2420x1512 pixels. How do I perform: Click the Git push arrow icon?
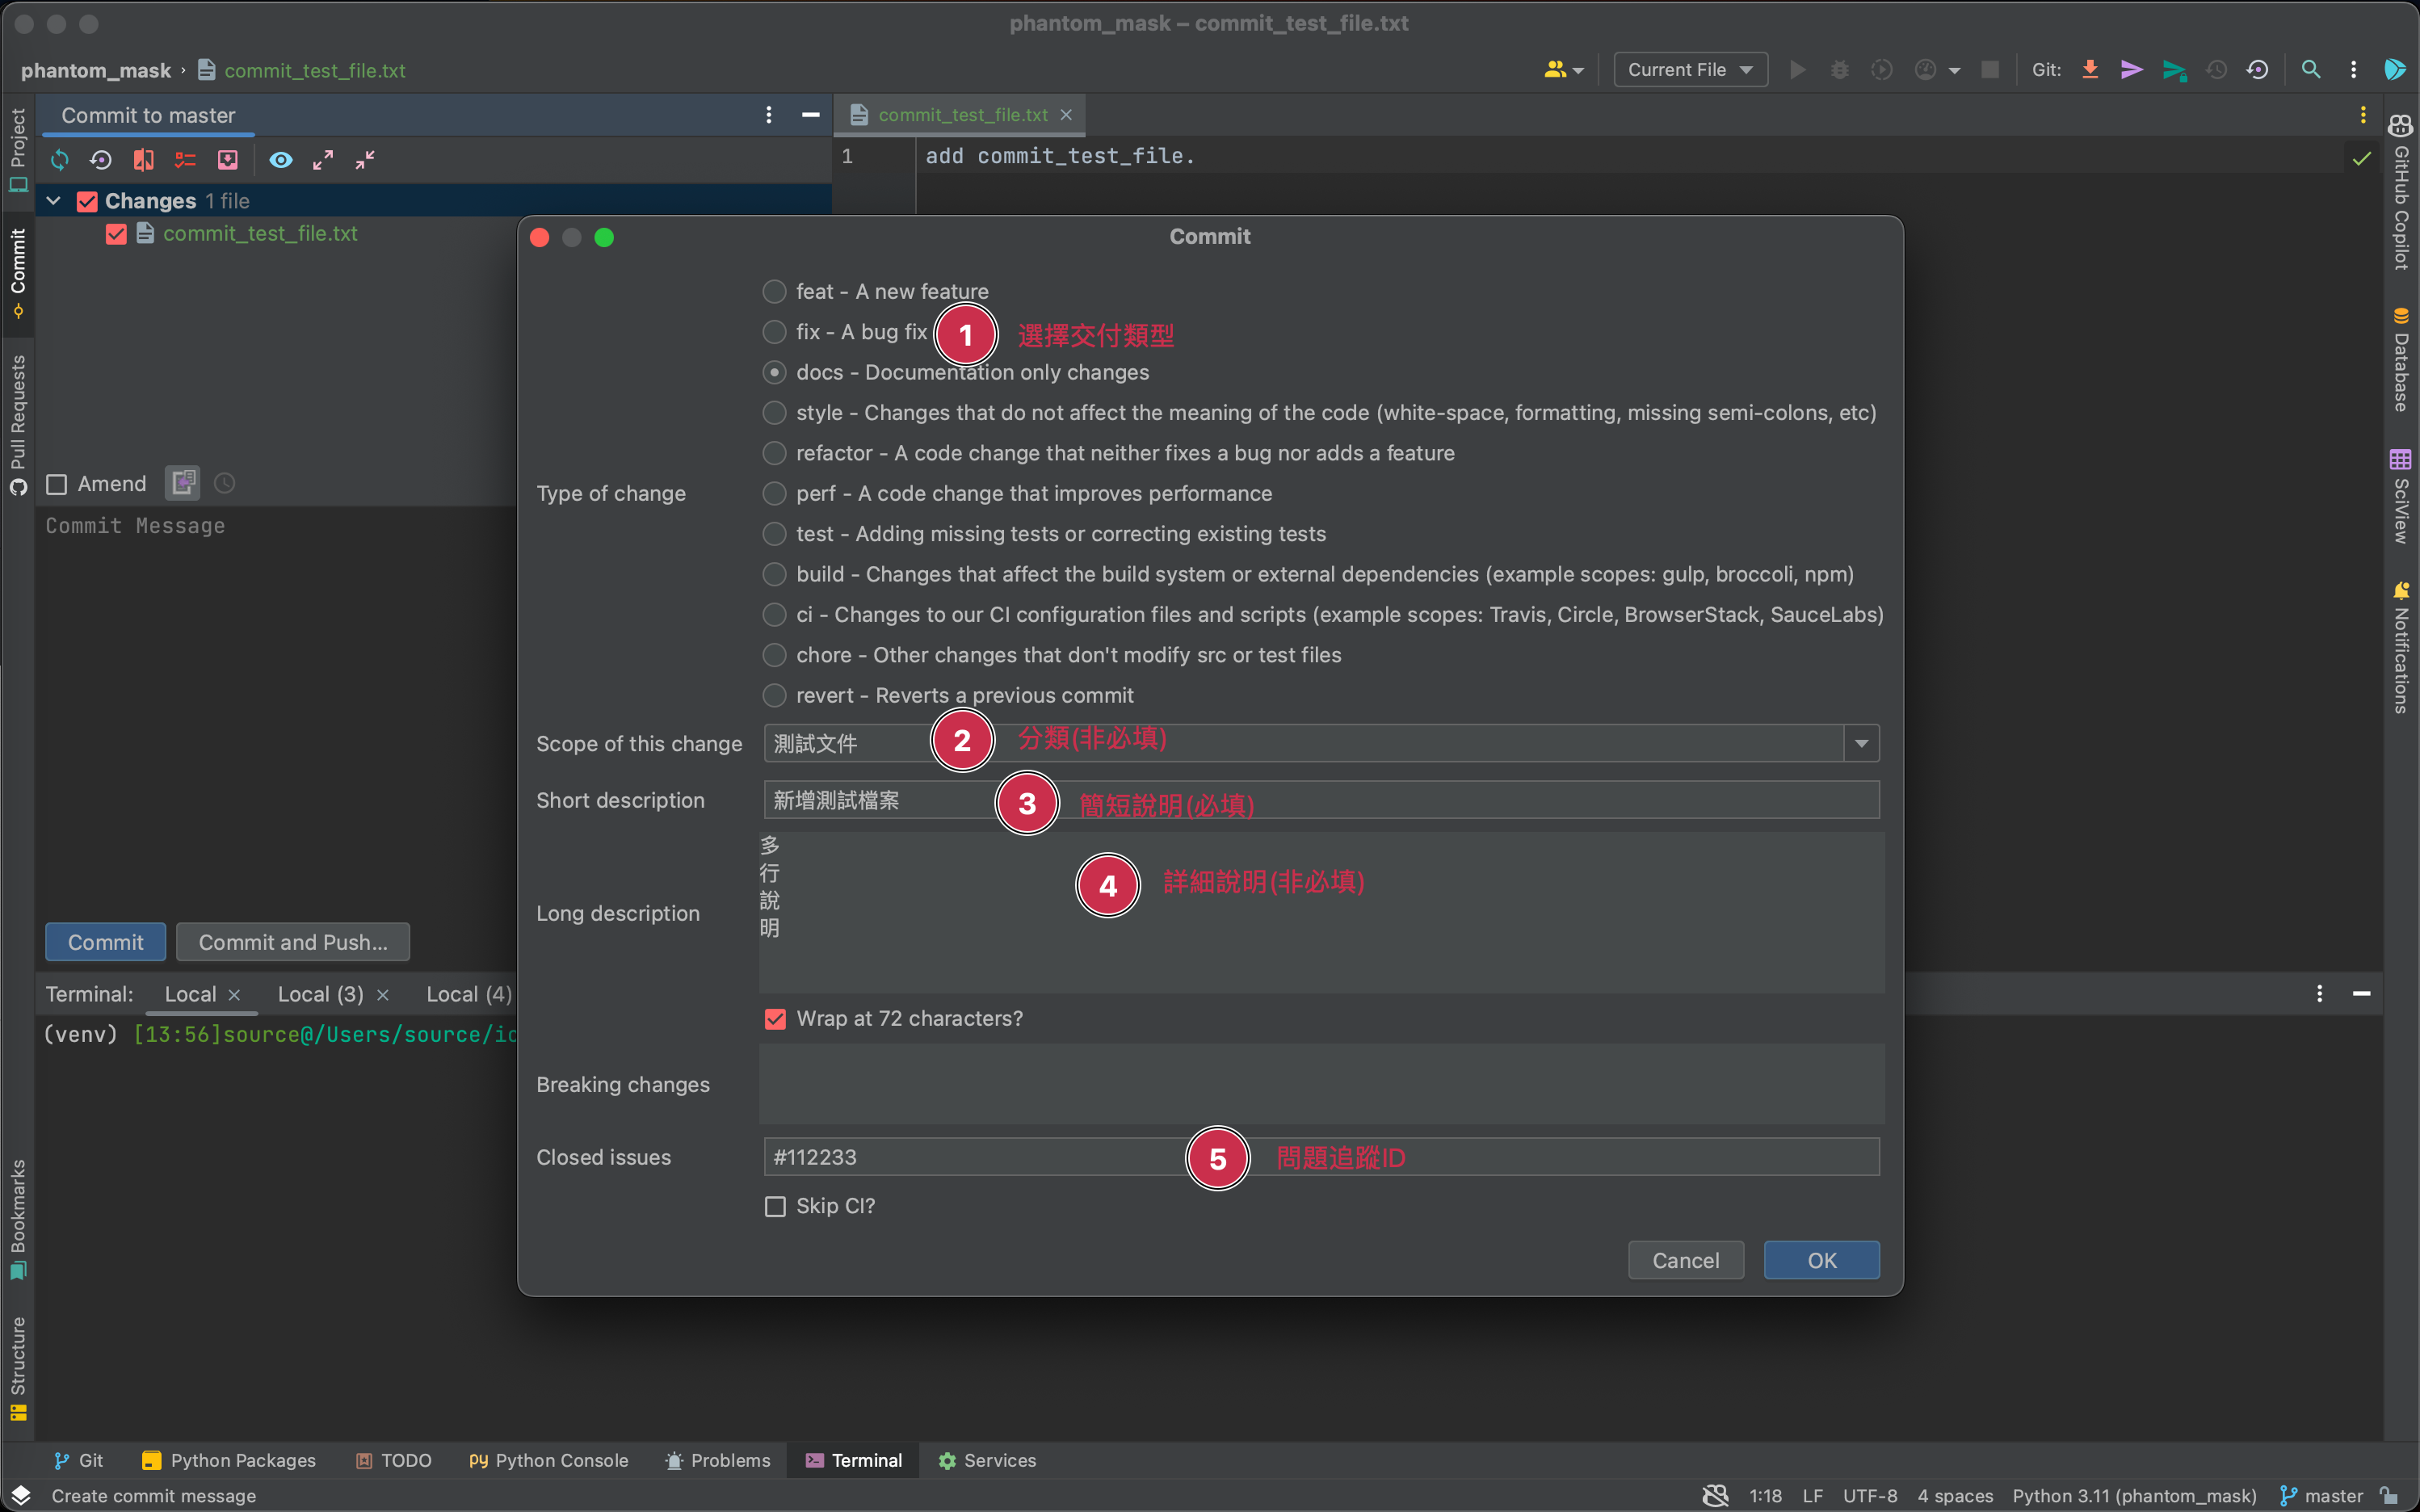point(2174,70)
